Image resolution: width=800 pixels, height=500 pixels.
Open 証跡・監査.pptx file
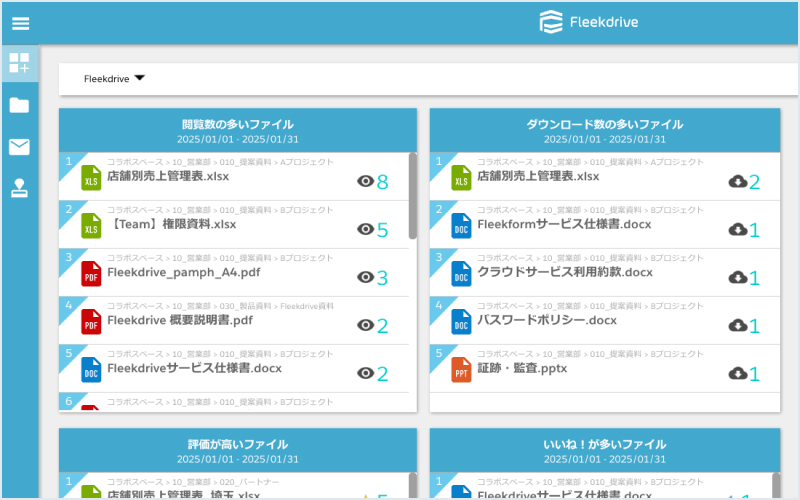tap(522, 368)
